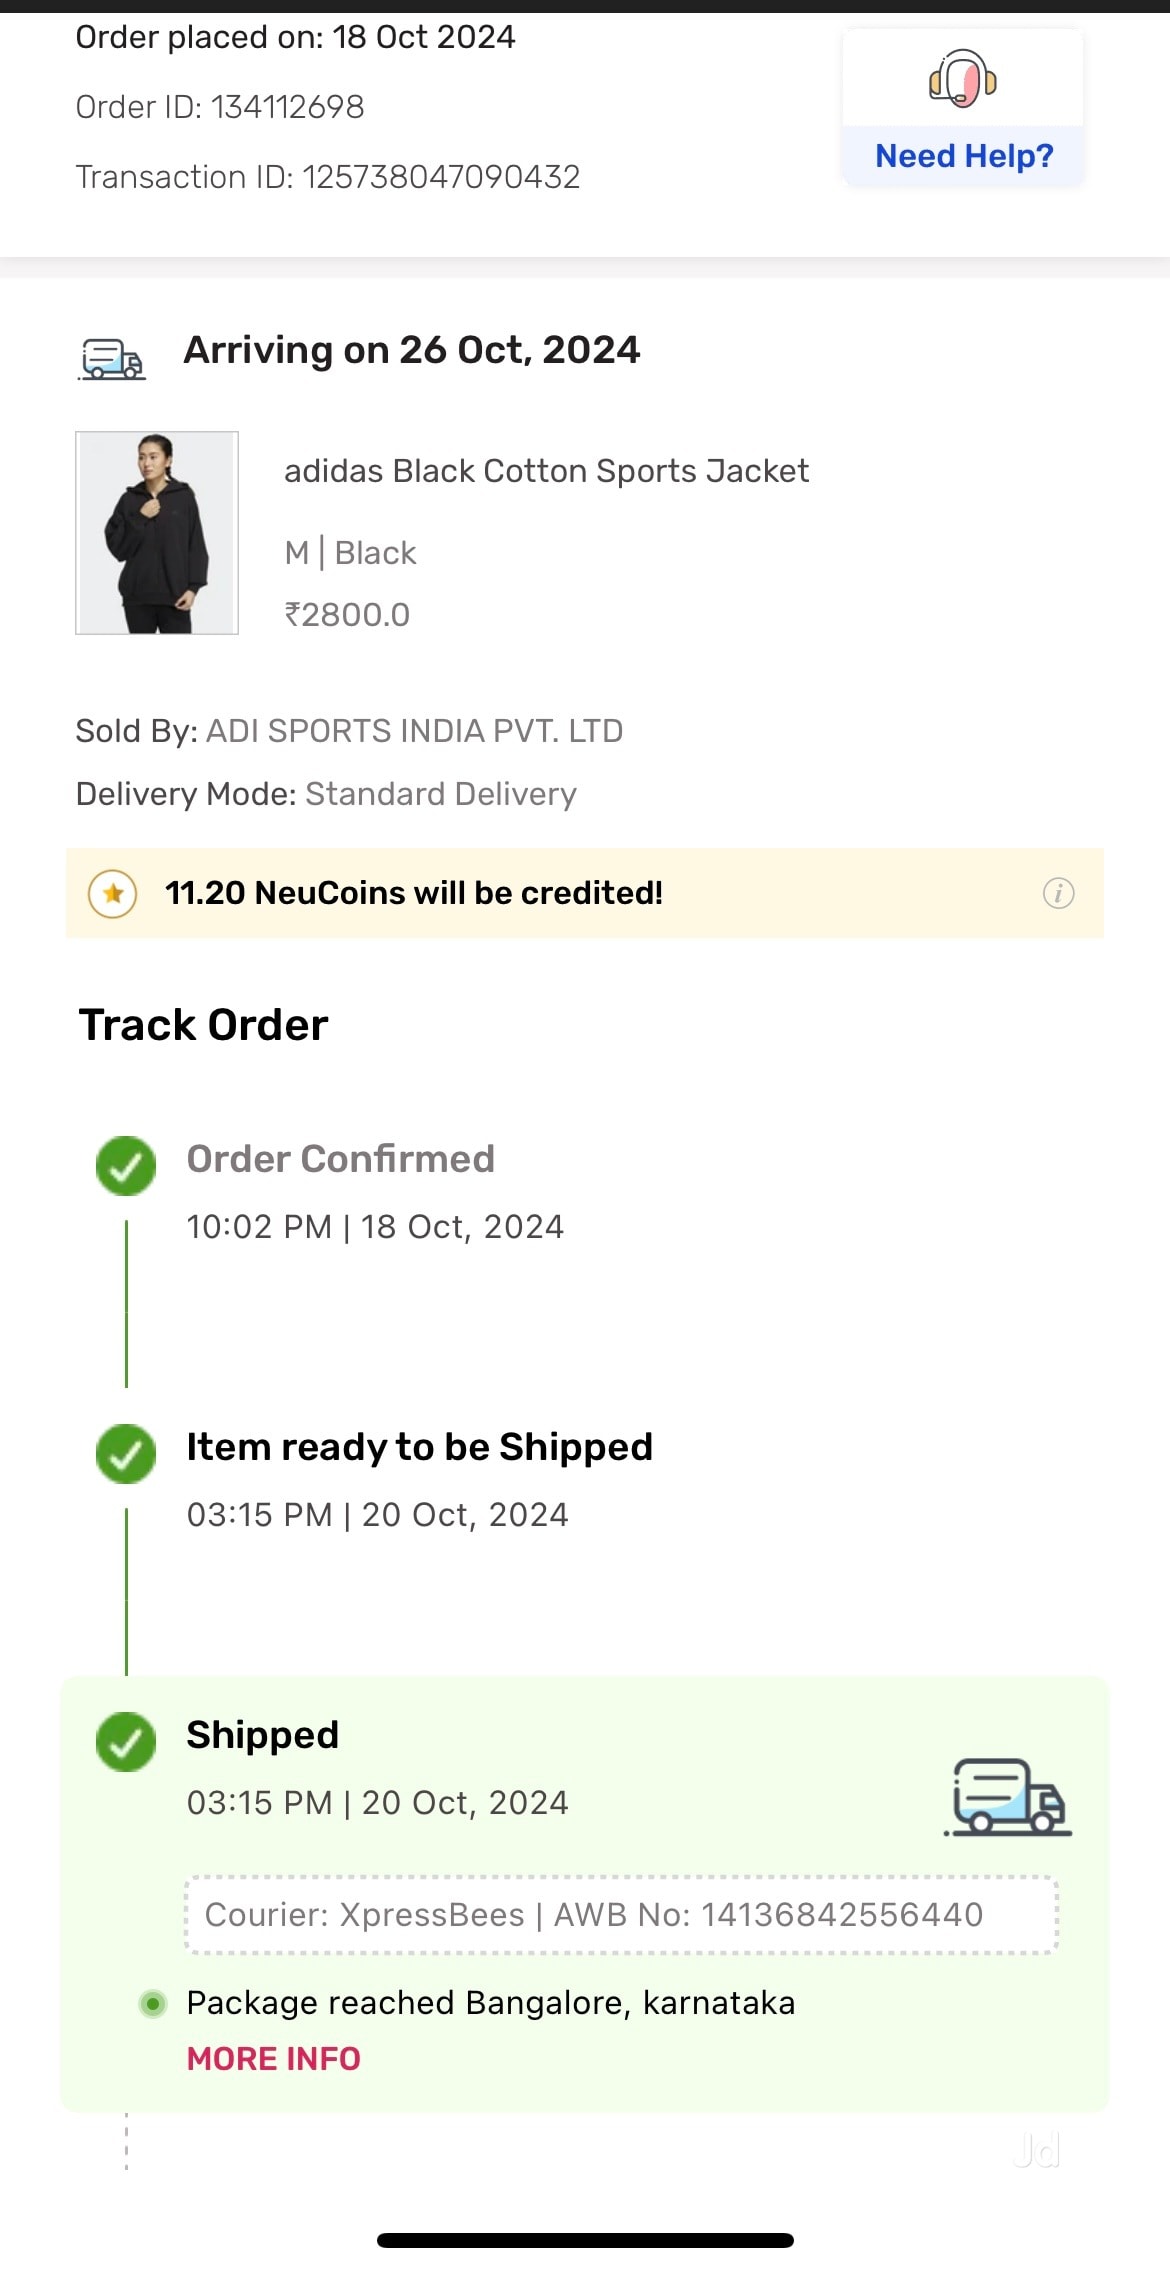Open adidas Black Cotton Sports Jacket title
Screen dimensions: 1170x2271
(546, 471)
